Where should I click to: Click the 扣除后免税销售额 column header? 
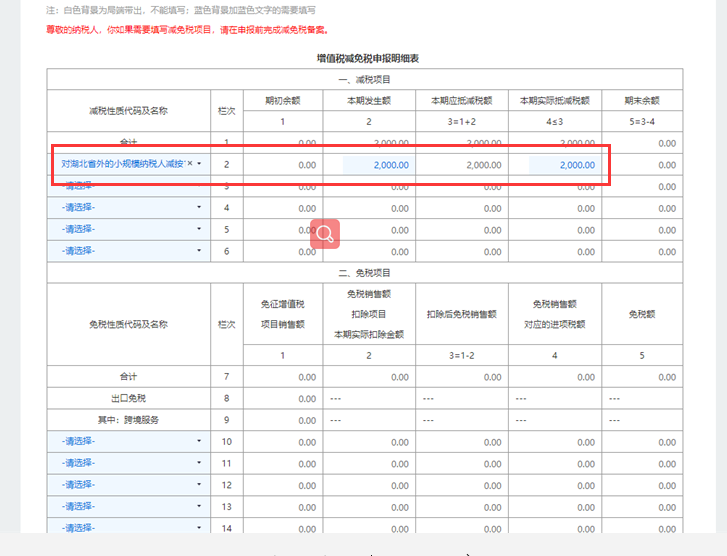(462, 314)
